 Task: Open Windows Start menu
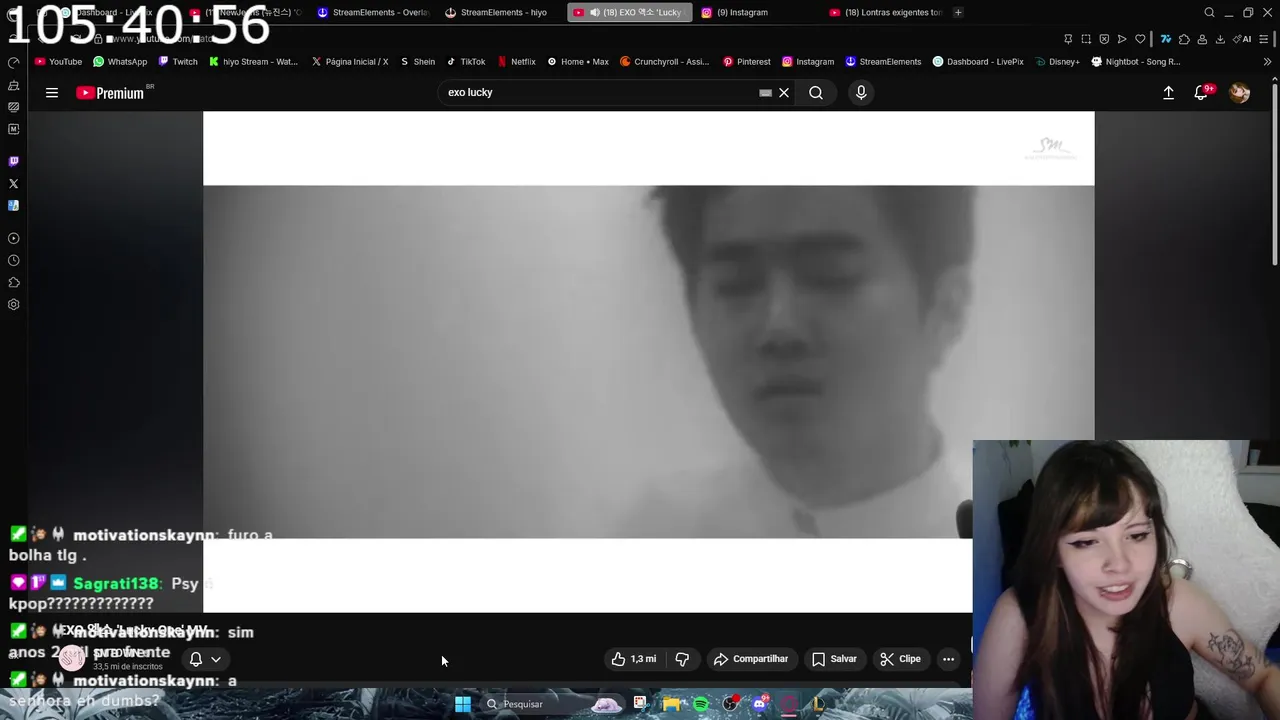click(x=463, y=704)
